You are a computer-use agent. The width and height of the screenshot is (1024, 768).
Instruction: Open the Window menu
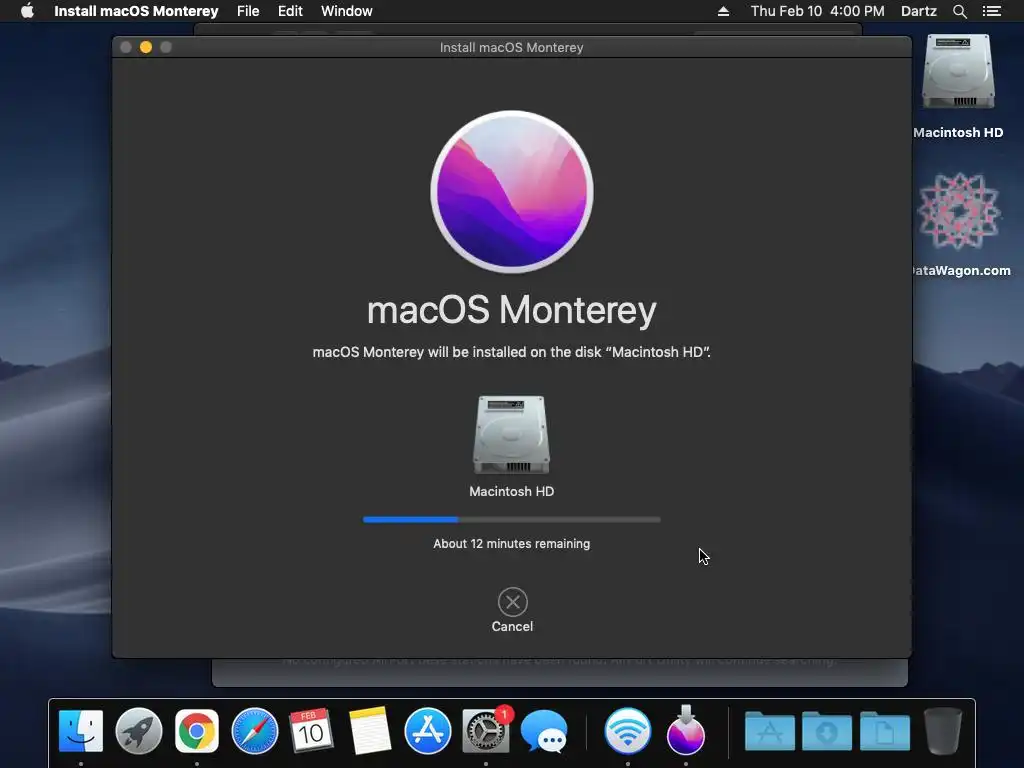(x=347, y=11)
